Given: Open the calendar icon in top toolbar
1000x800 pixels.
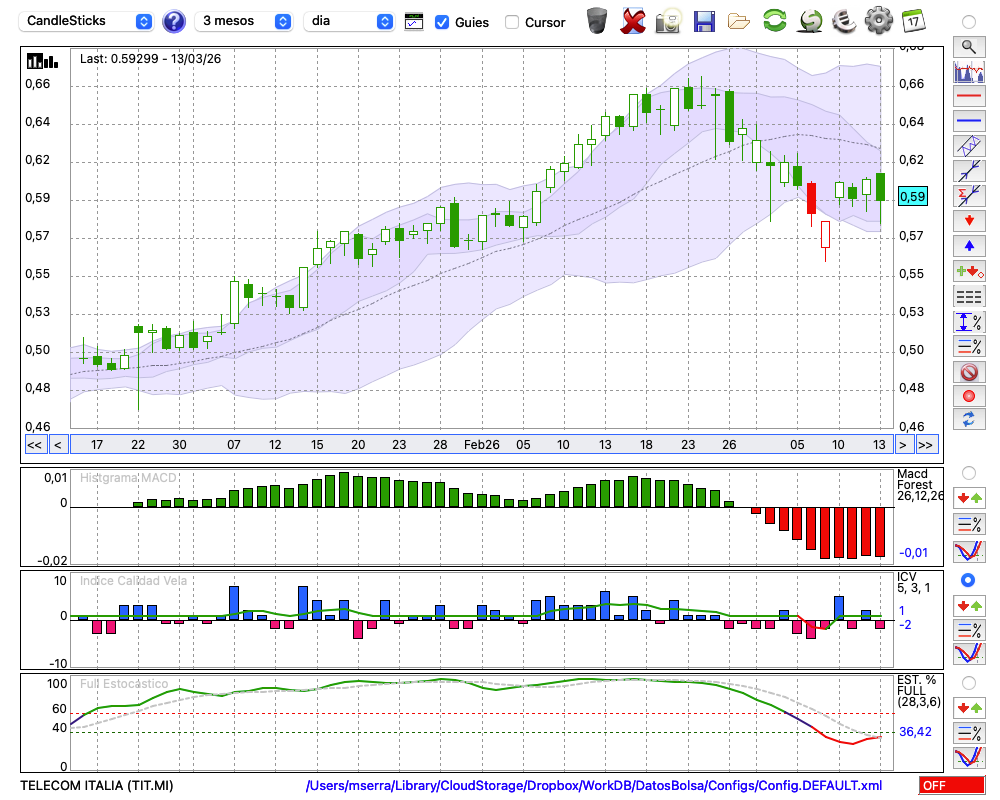Looking at the screenshot, I should pyautogui.click(x=912, y=20).
